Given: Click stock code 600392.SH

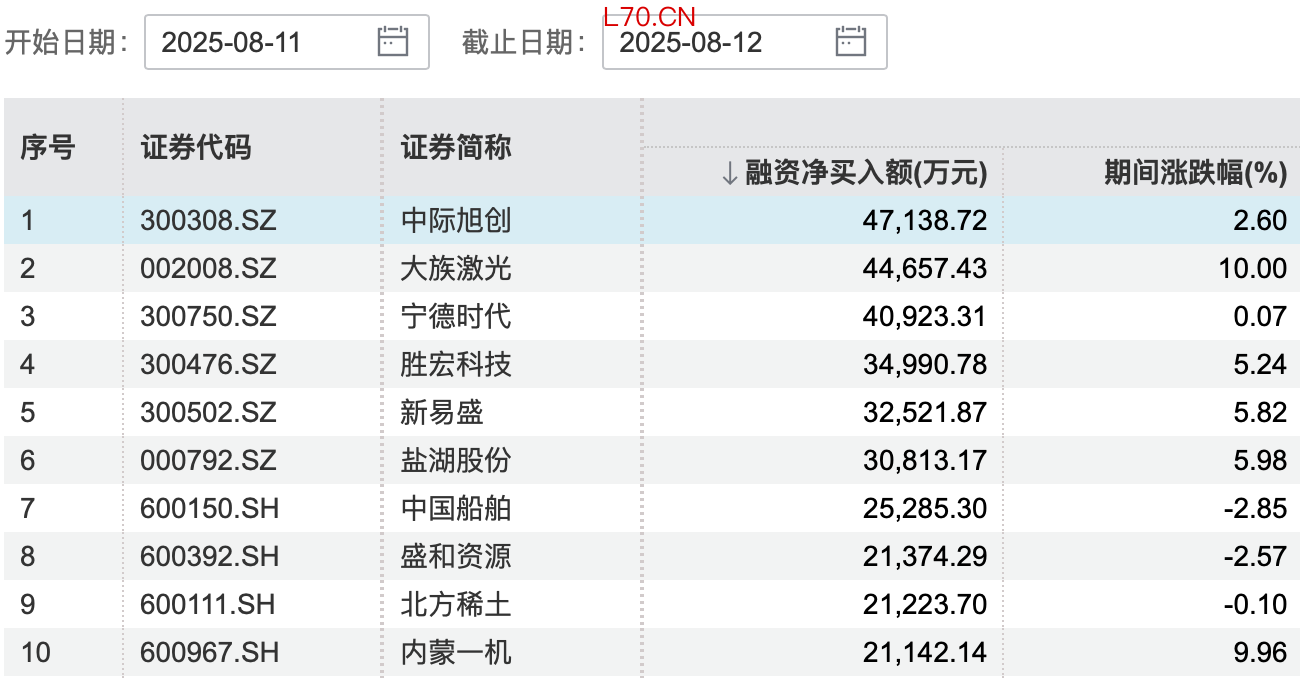Looking at the screenshot, I should click(208, 556).
